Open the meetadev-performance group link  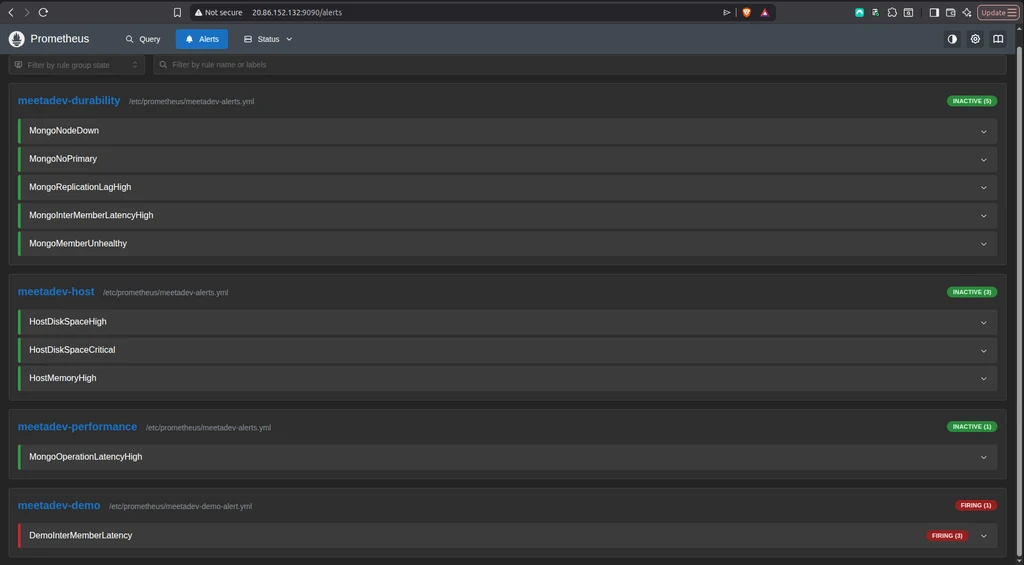coord(77,427)
